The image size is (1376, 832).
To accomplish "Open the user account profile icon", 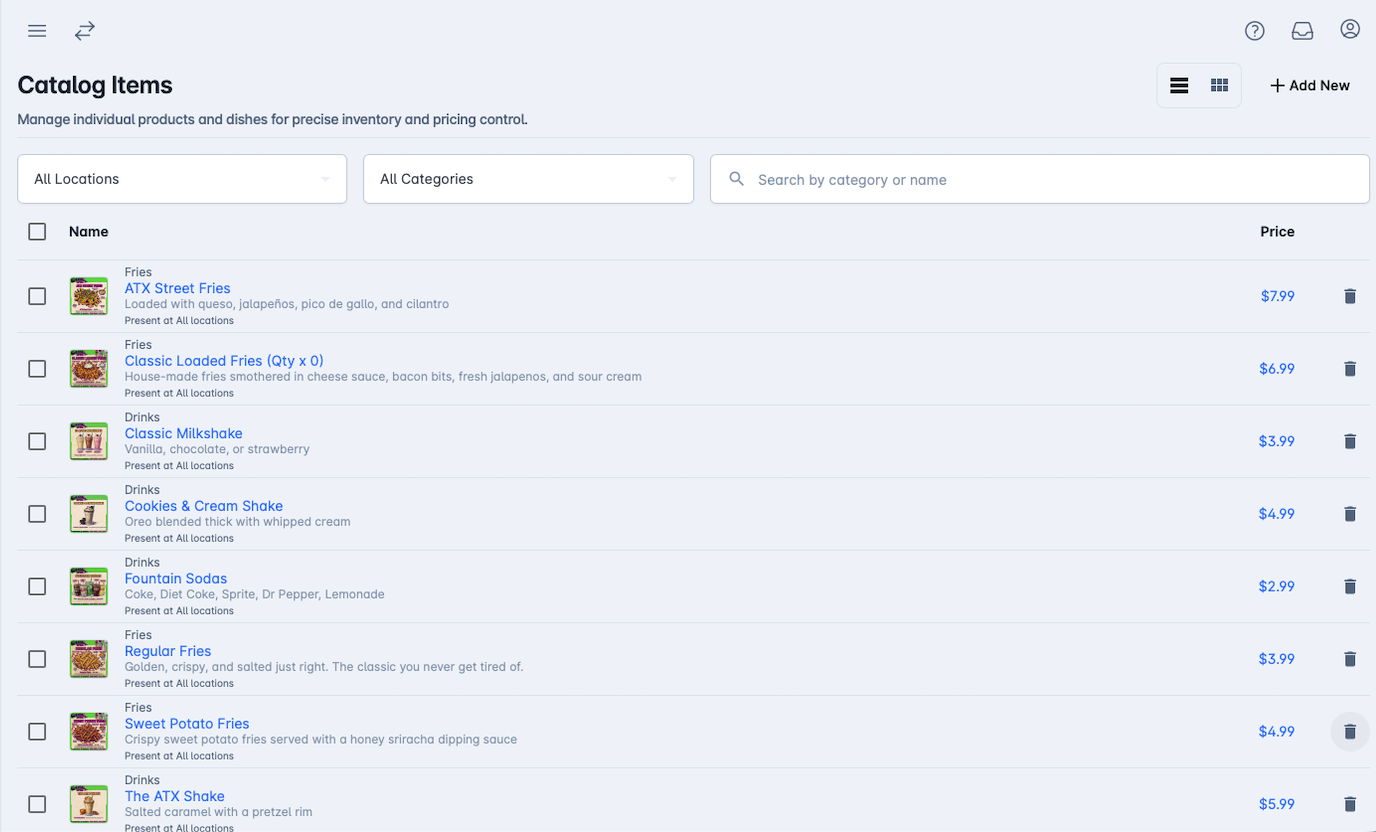I will tap(1350, 30).
